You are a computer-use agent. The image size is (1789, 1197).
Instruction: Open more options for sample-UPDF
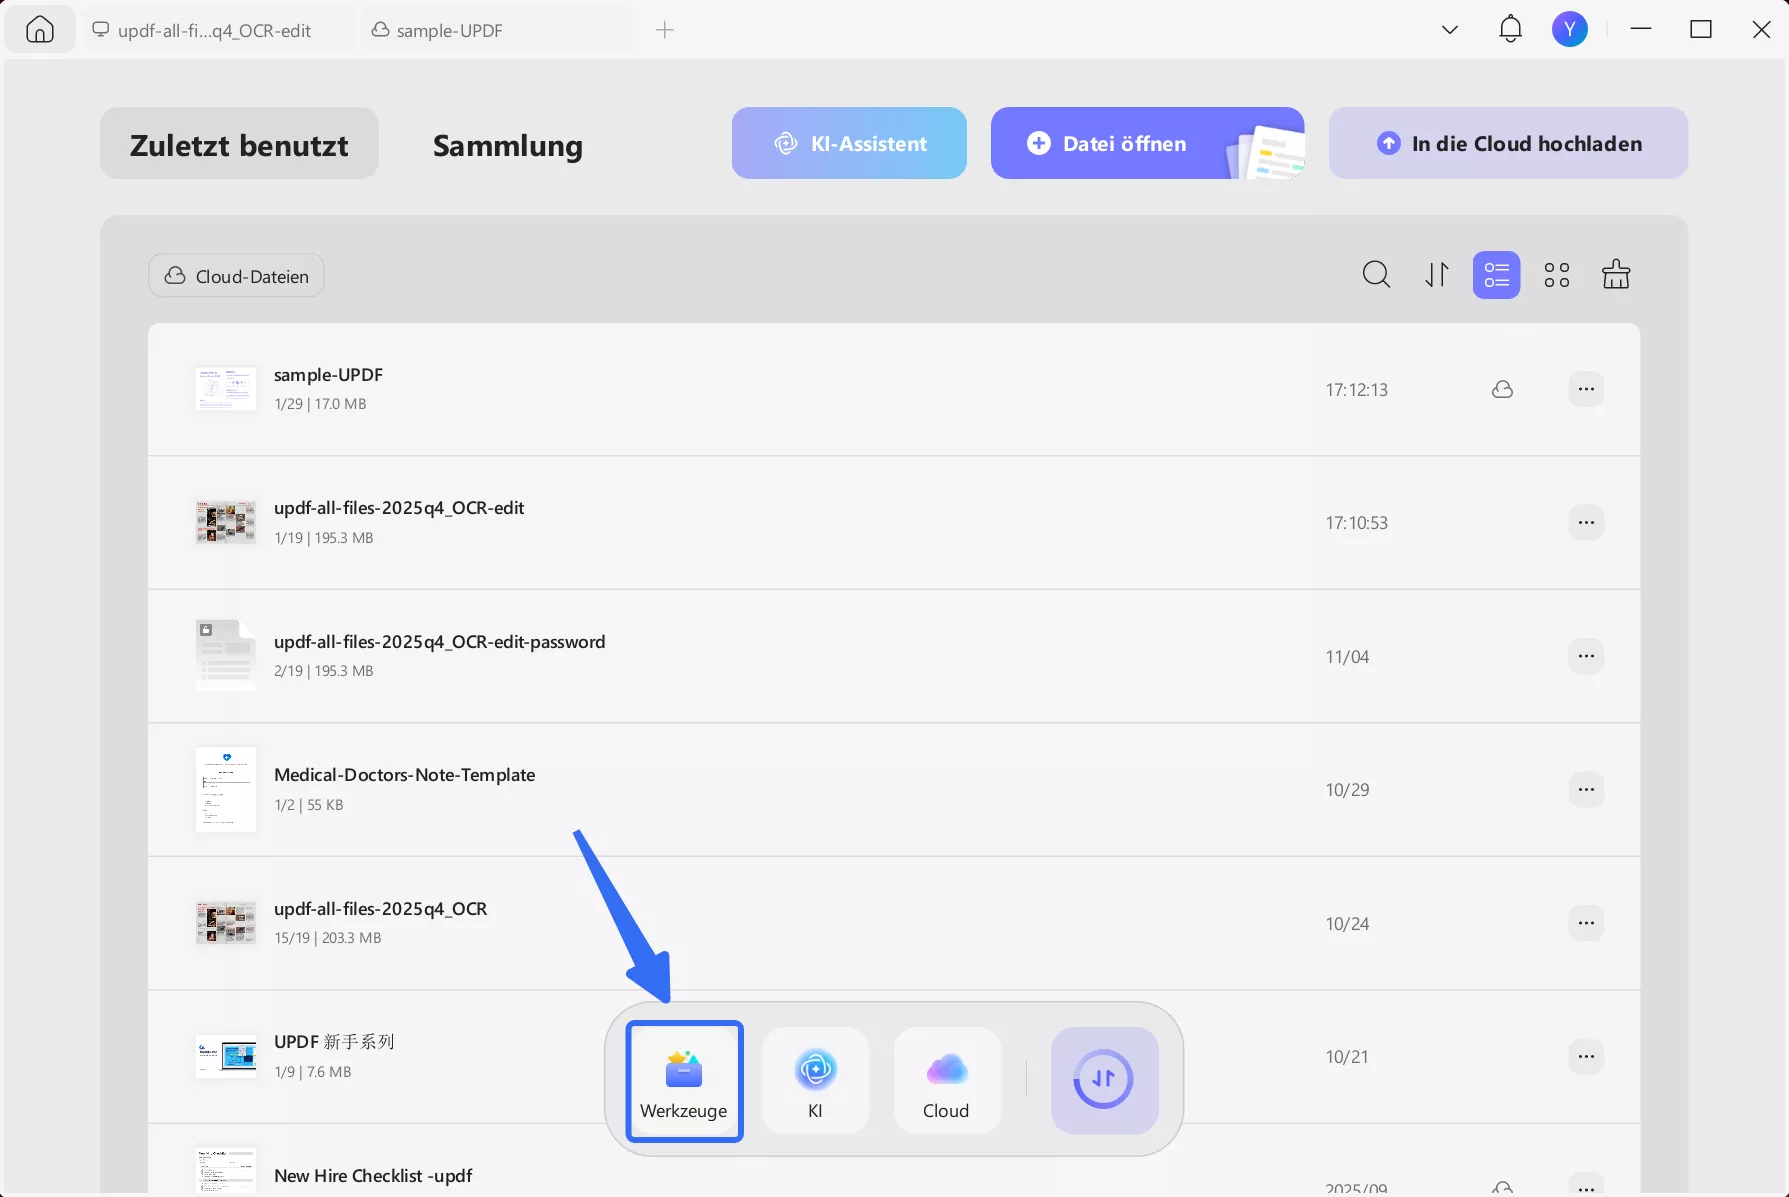click(1586, 389)
